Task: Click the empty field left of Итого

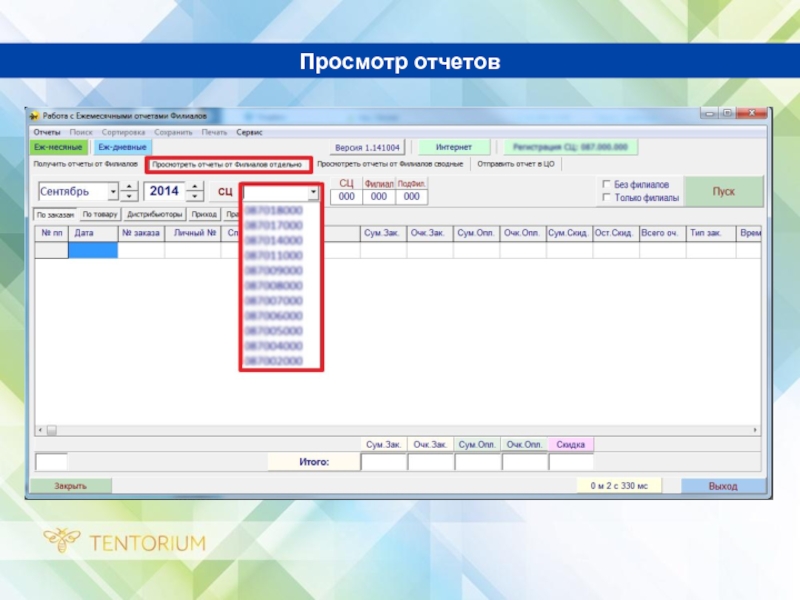Action: 51,462
